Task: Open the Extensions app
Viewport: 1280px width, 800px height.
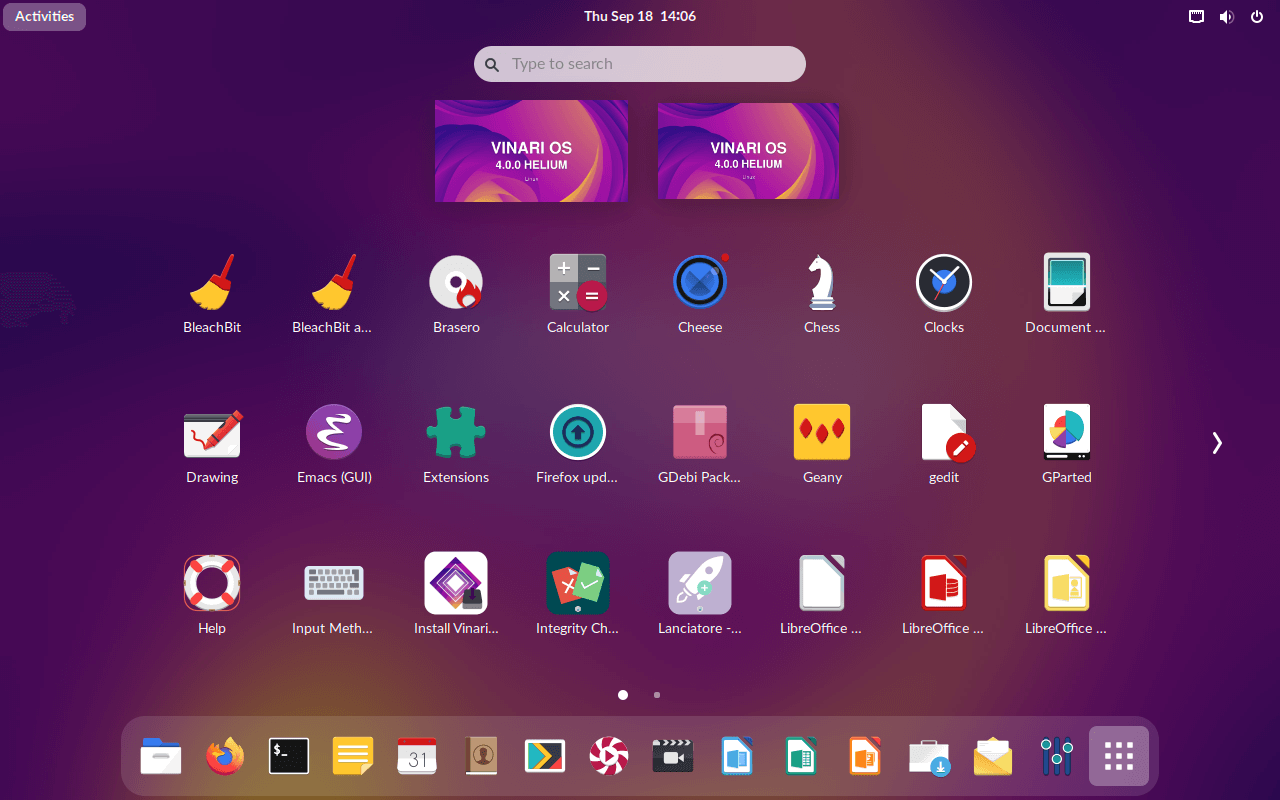Action: [x=456, y=433]
